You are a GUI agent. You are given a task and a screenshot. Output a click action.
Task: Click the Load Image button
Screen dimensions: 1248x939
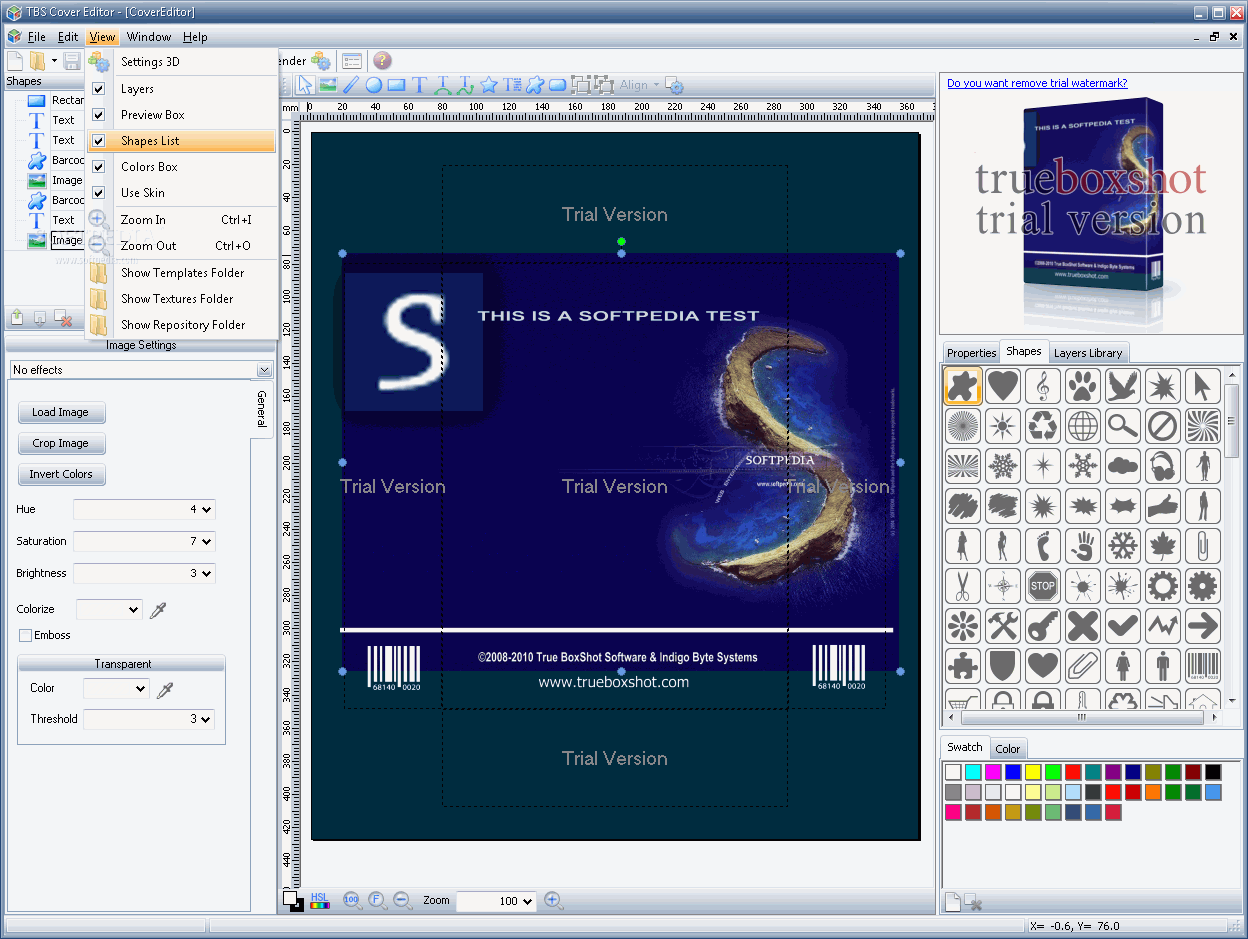point(61,412)
